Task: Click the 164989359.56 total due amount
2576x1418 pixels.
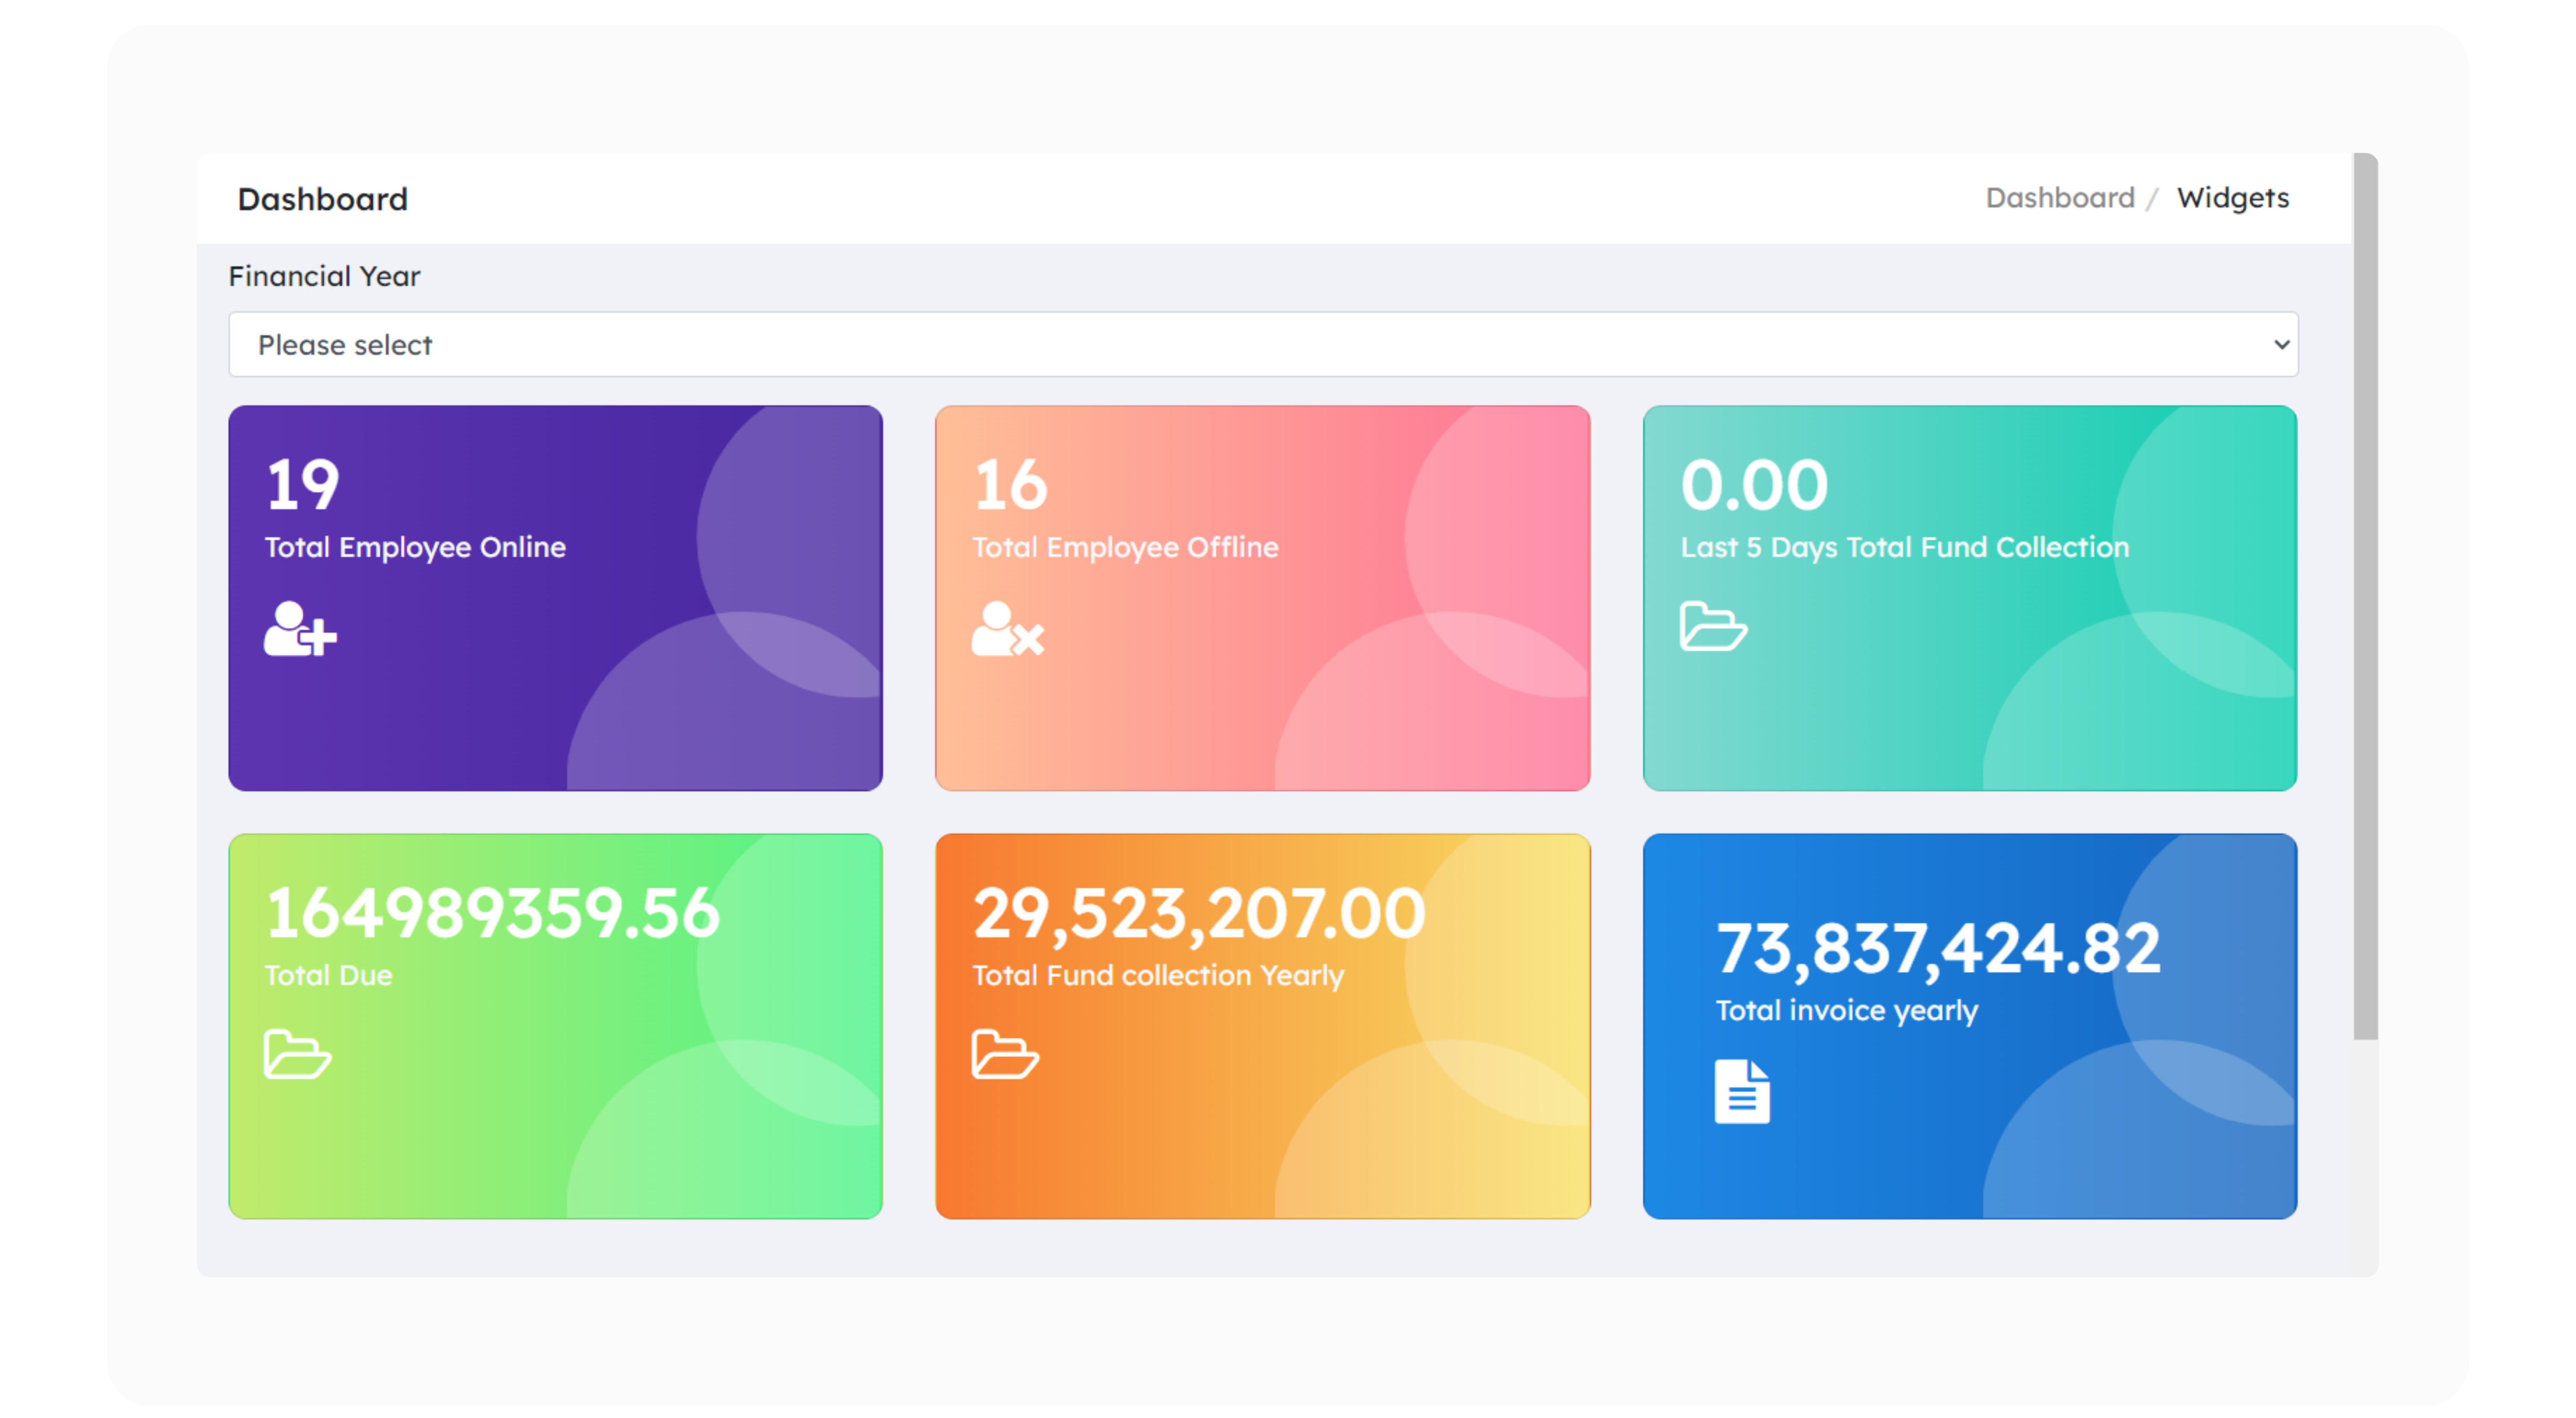Action: 492,913
